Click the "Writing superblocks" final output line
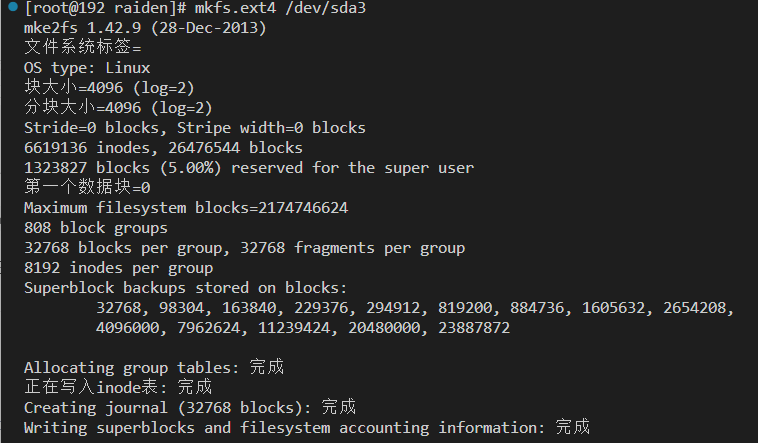The height and width of the screenshot is (443, 758). click(307, 427)
